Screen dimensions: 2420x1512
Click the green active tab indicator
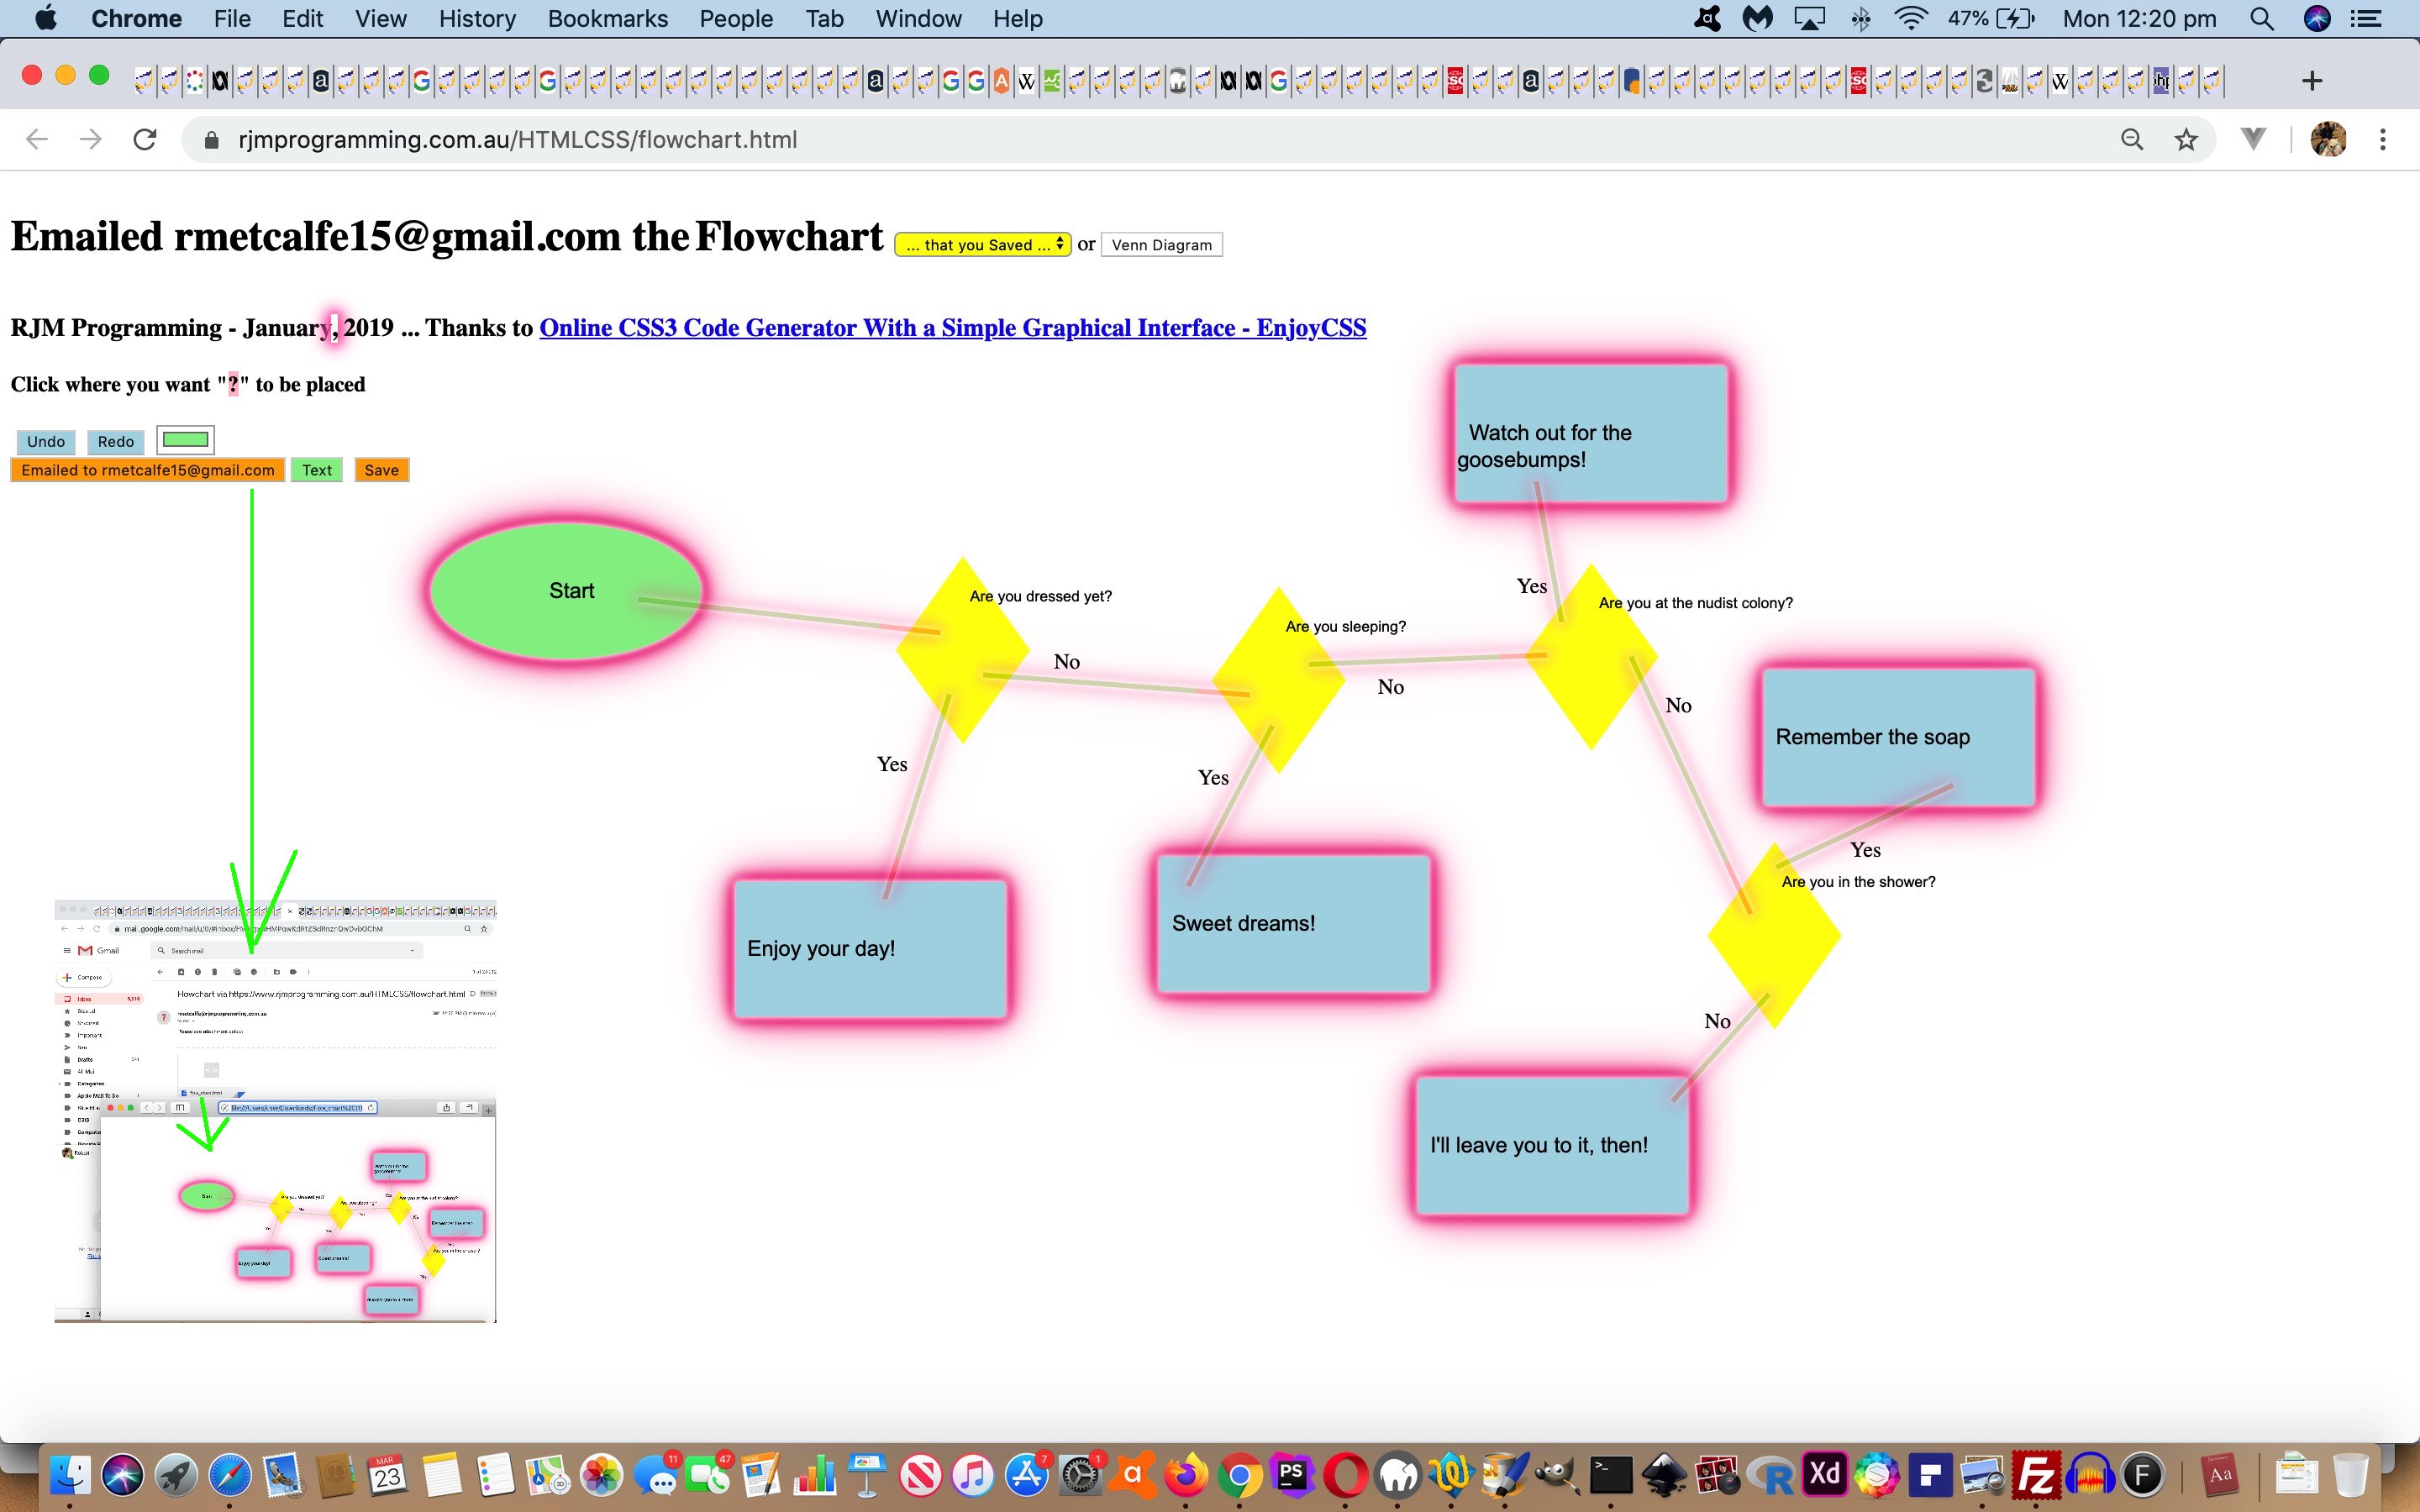[x=187, y=439]
